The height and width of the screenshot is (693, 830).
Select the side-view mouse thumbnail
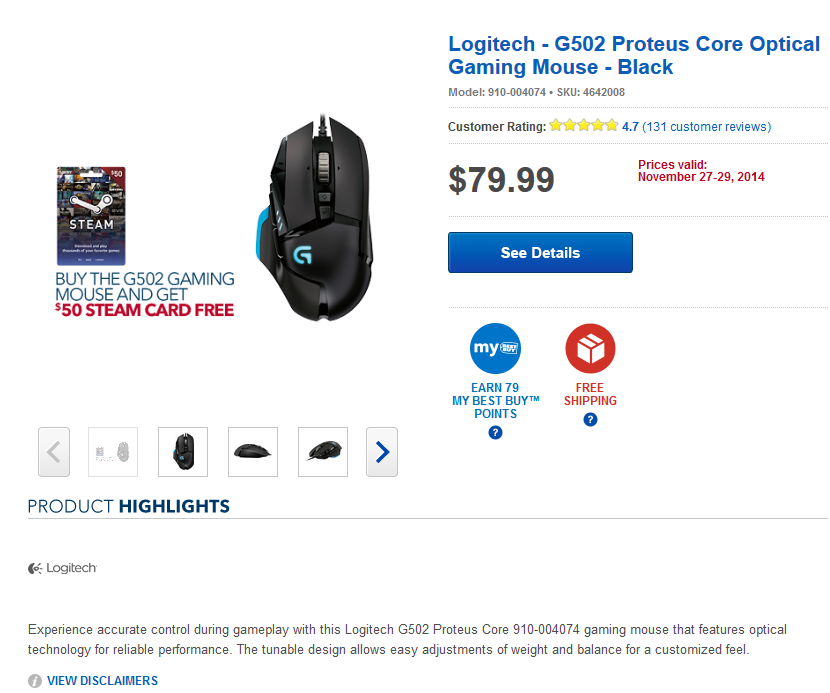[x=252, y=452]
